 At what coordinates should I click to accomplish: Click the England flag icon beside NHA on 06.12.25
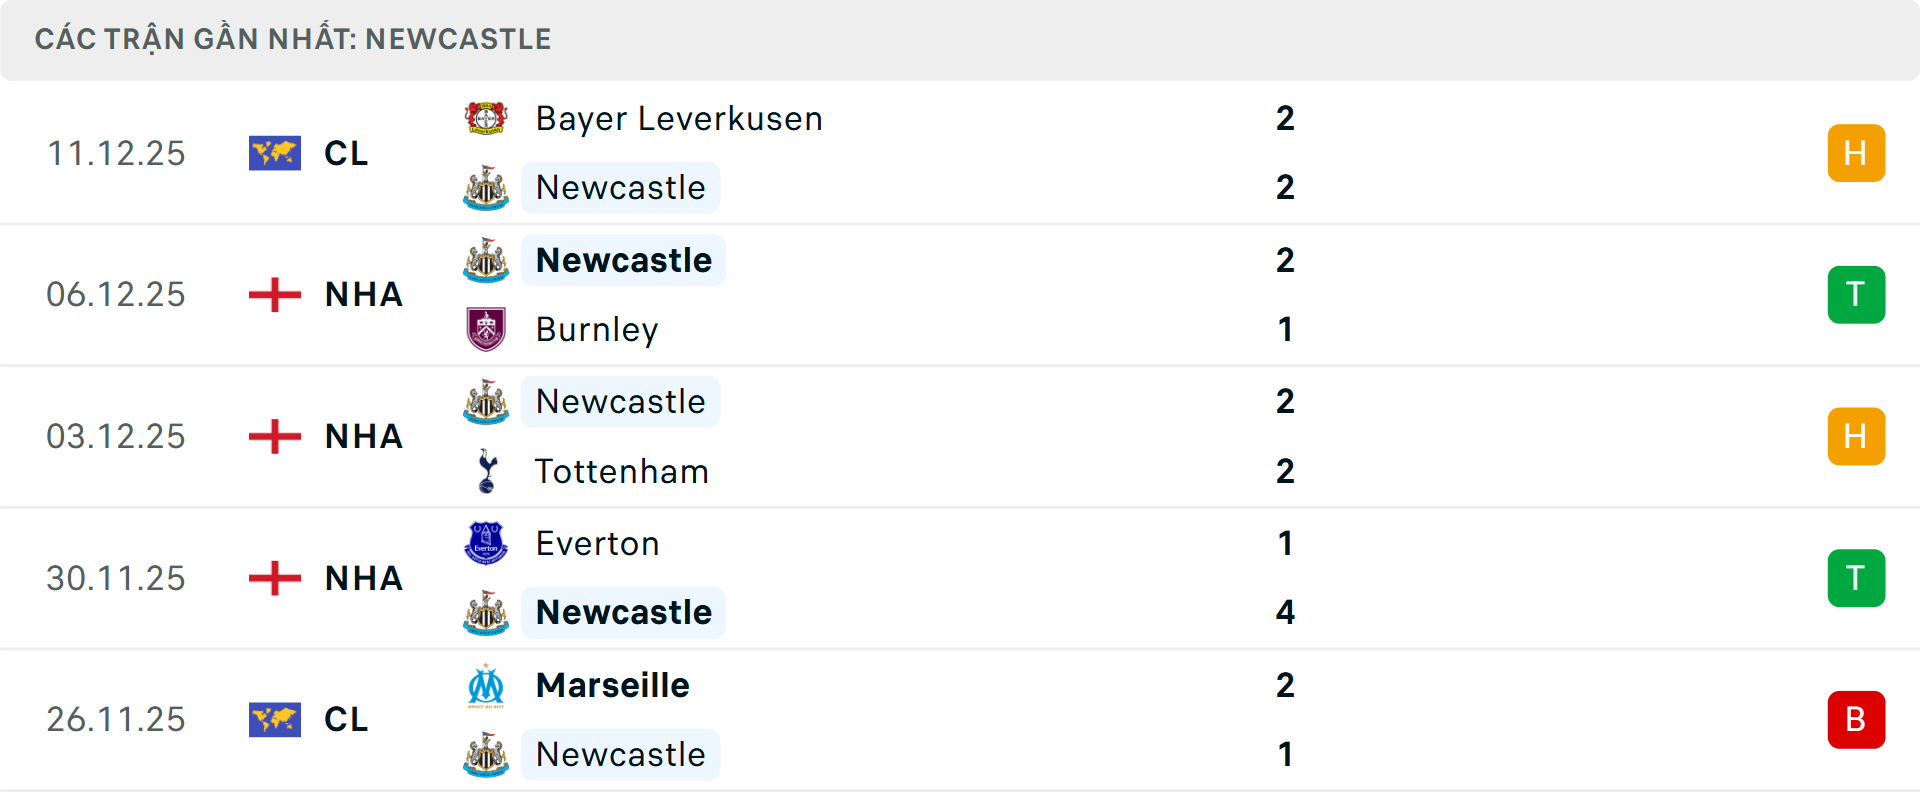(275, 294)
